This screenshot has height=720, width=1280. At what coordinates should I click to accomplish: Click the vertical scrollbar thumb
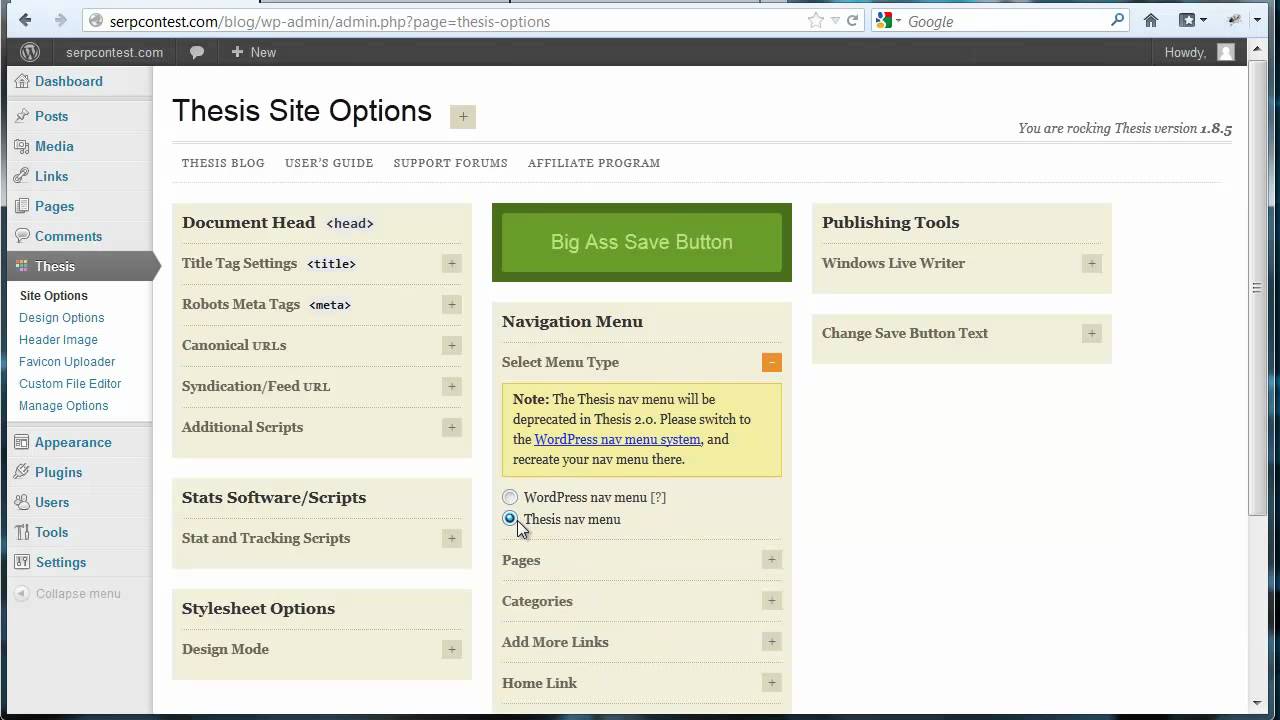(1257, 288)
